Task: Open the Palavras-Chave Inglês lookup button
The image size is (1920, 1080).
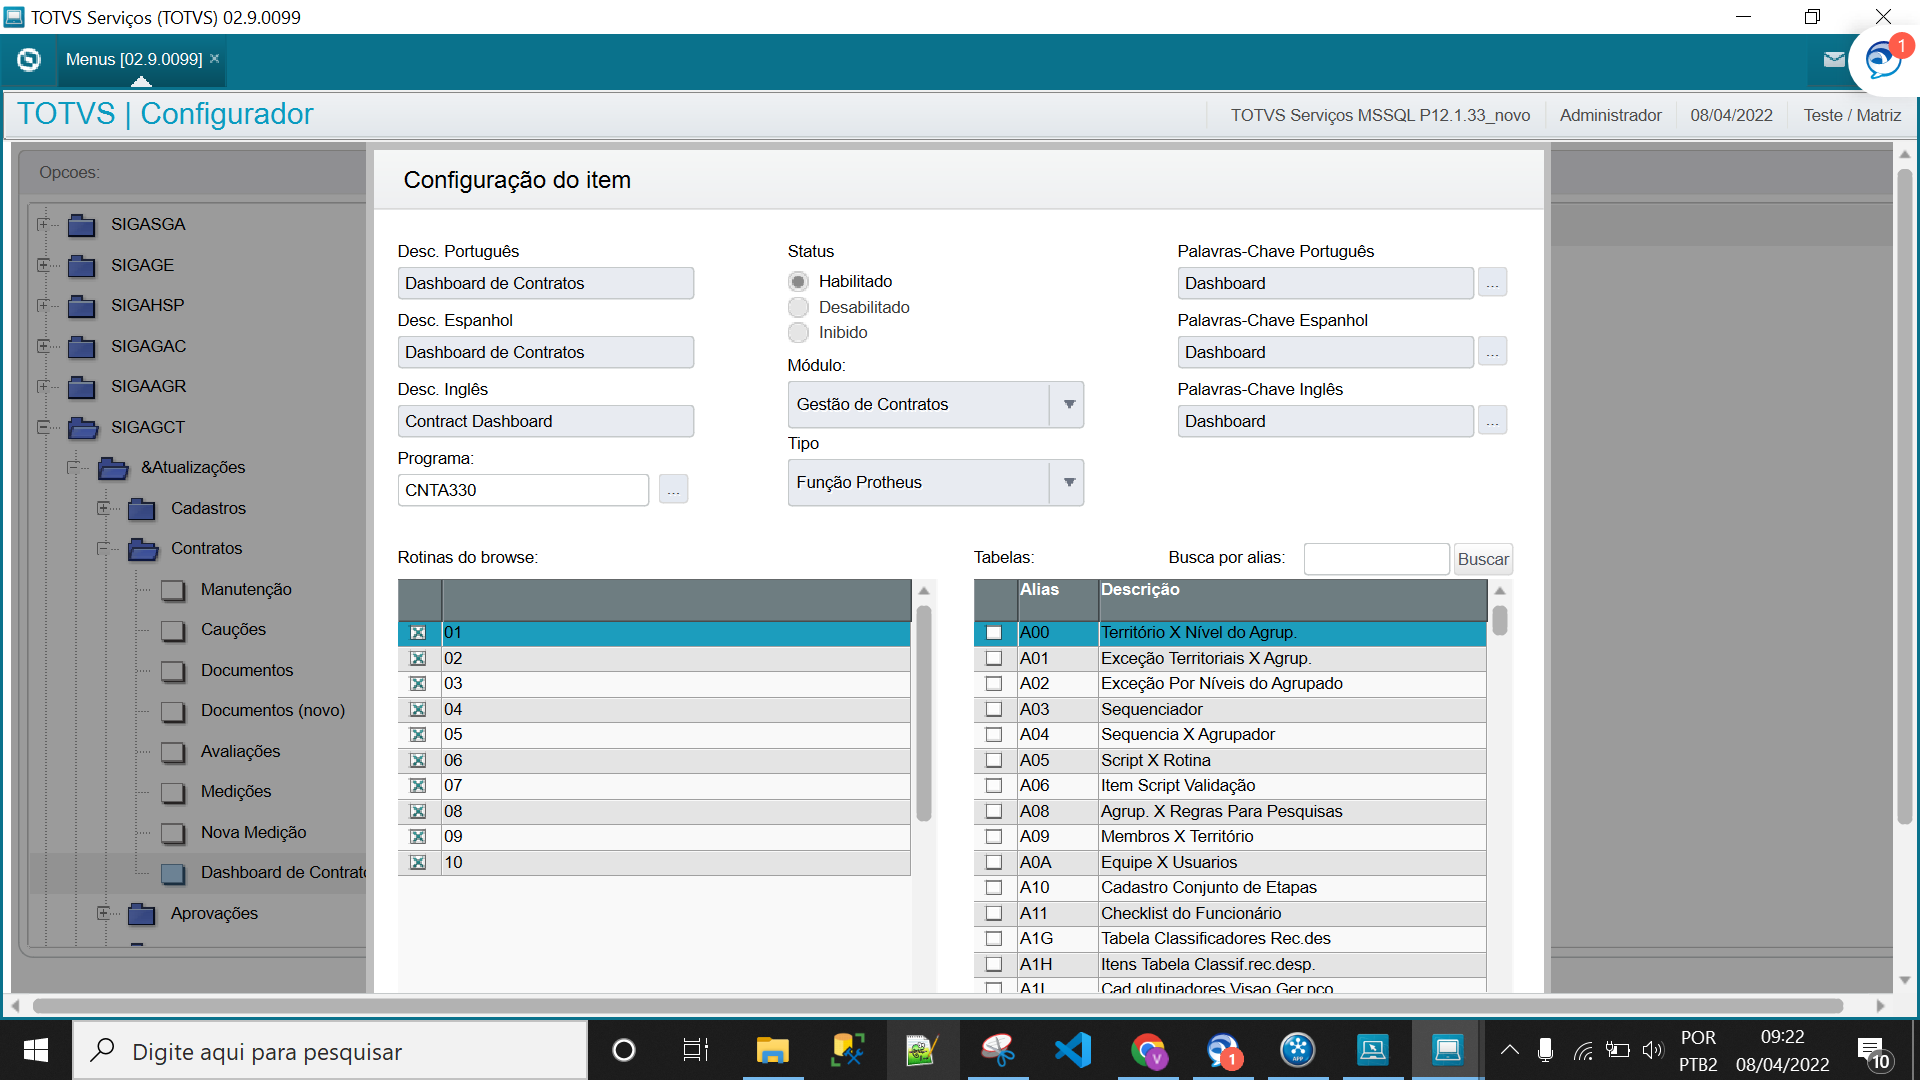Action: tap(1492, 421)
